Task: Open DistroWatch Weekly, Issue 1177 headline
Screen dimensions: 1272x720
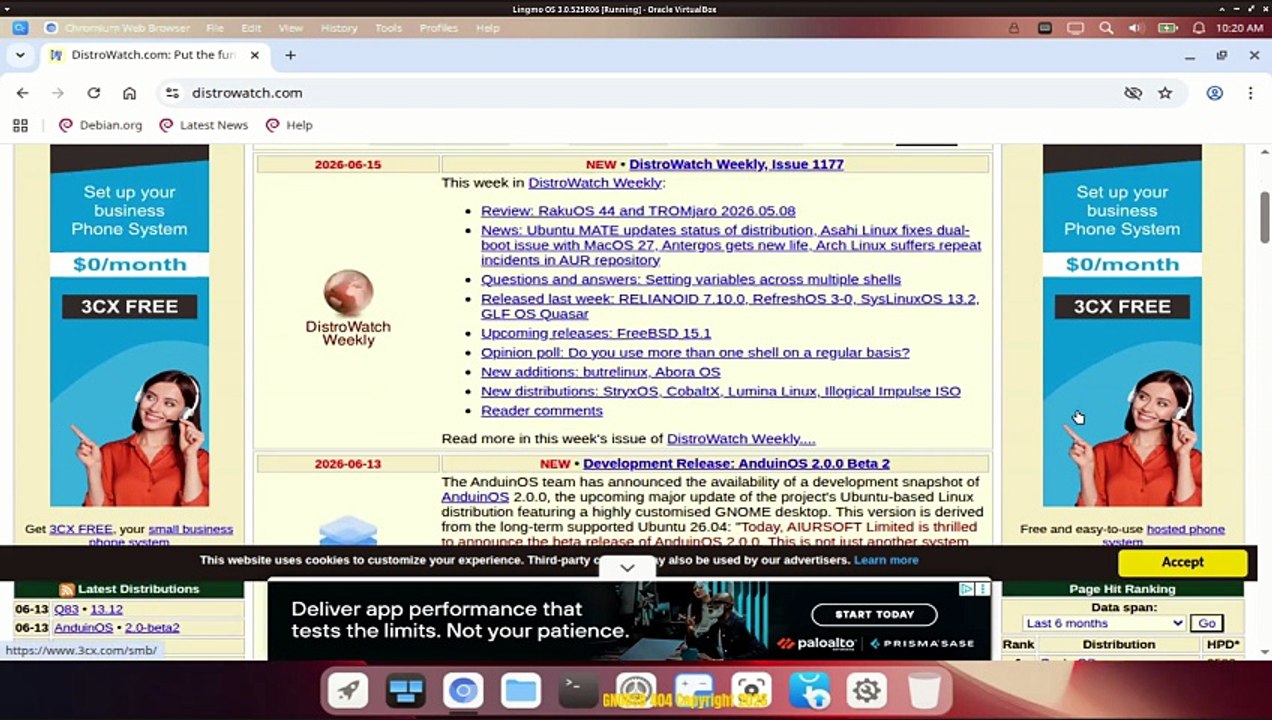Action: click(x=736, y=164)
